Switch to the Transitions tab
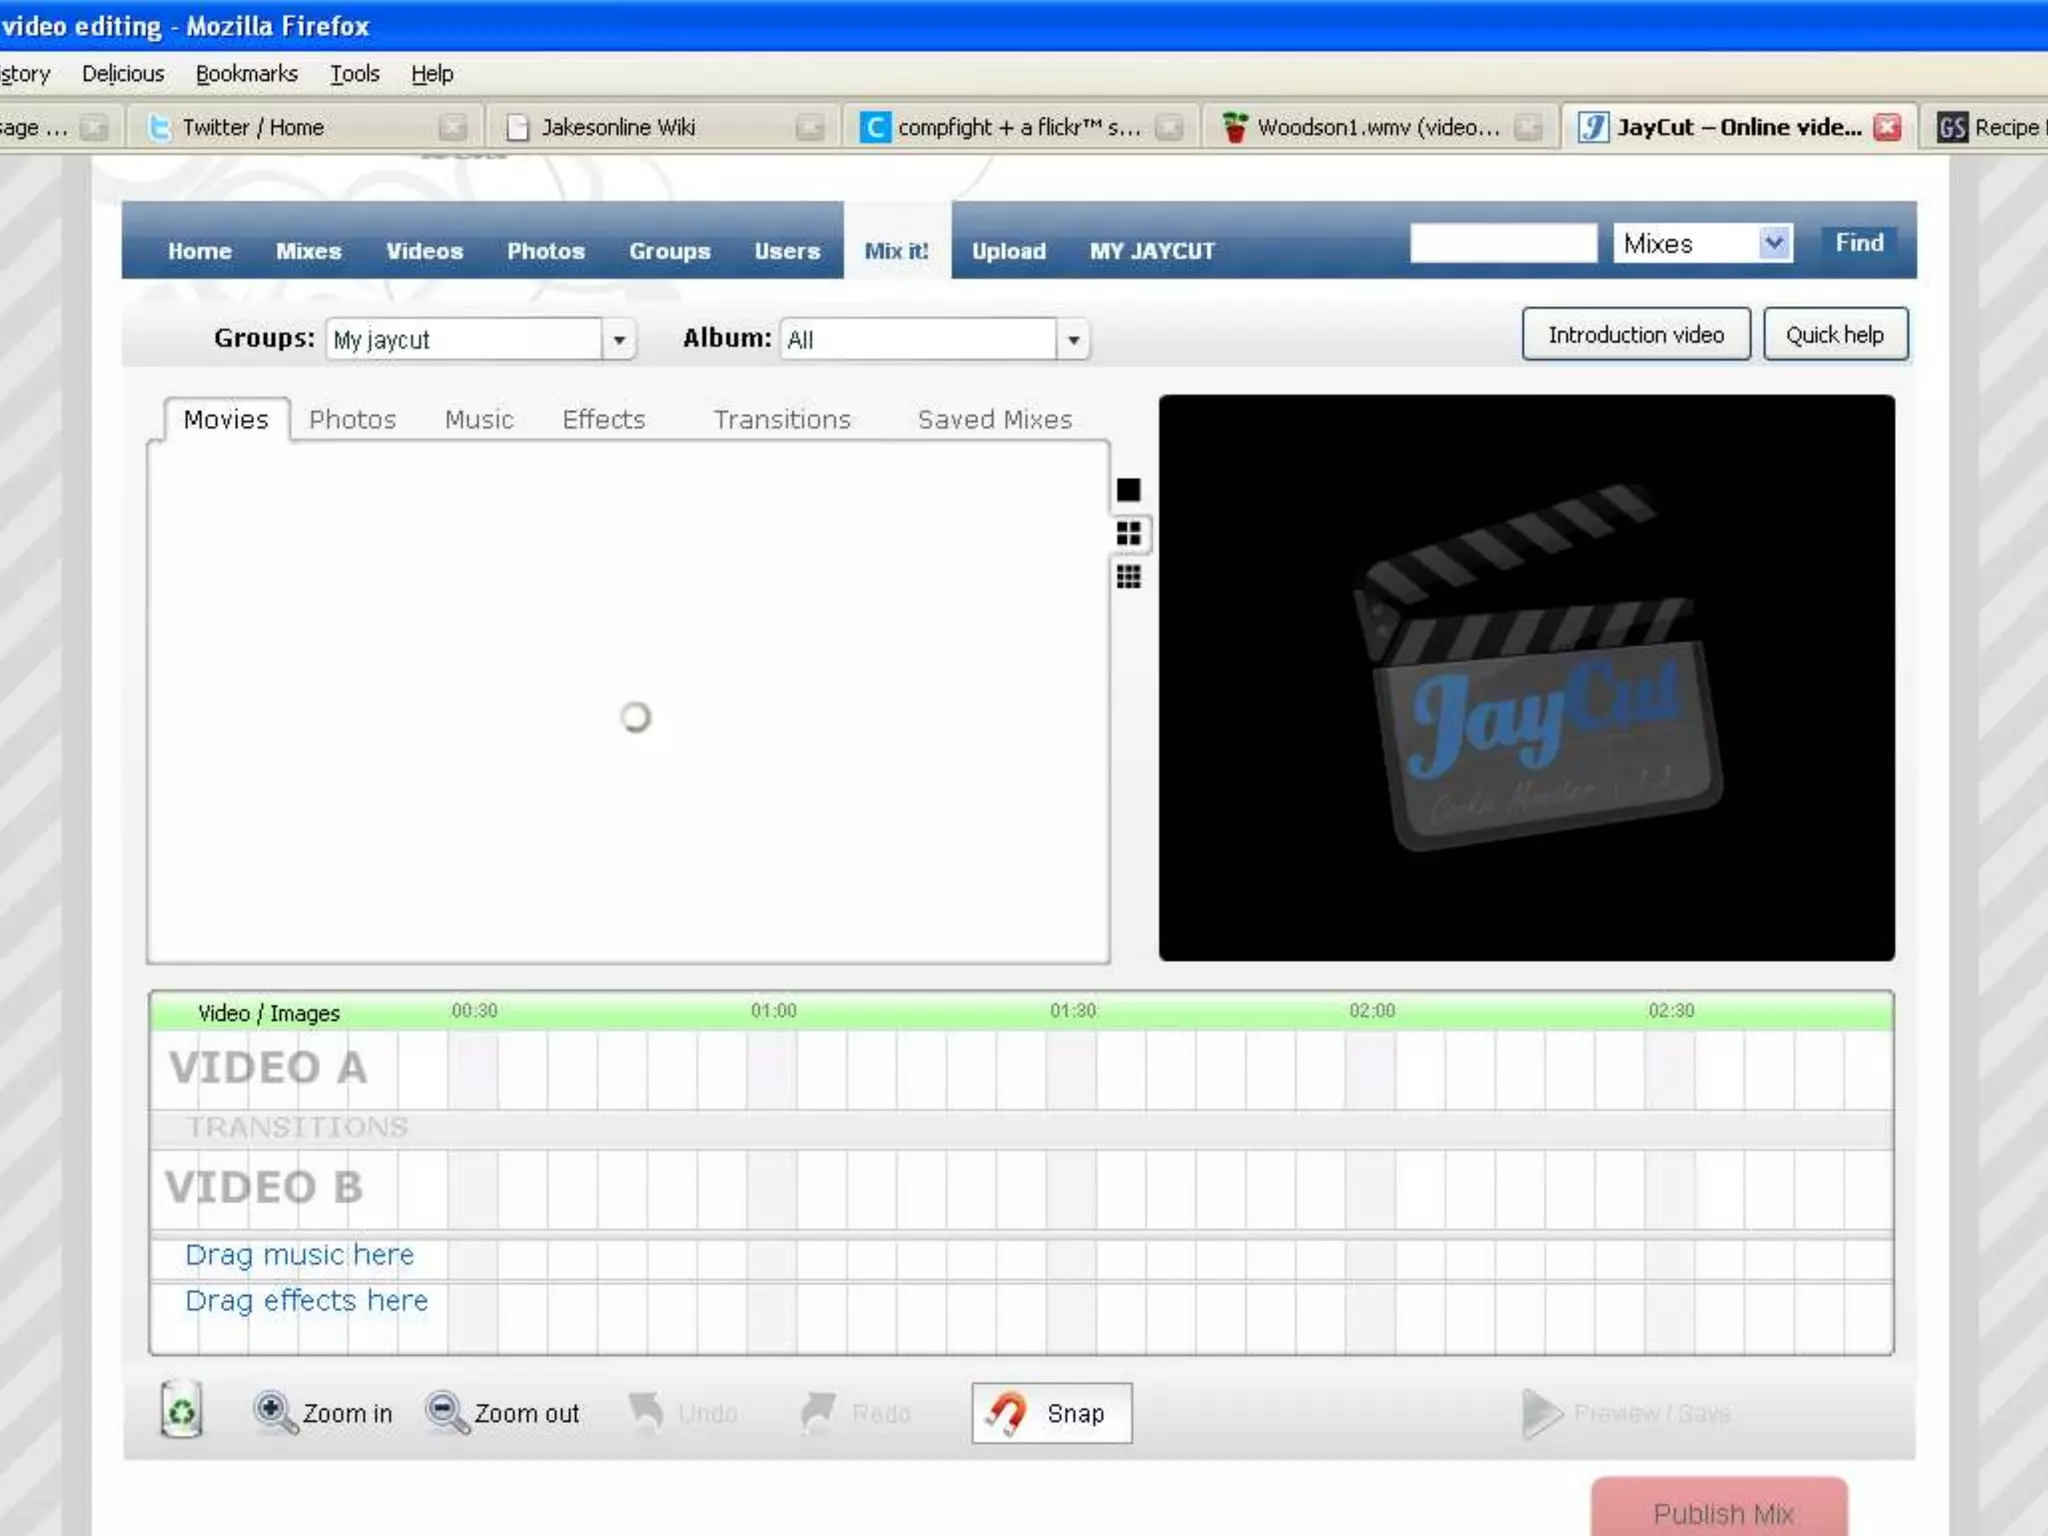Image resolution: width=2048 pixels, height=1536 pixels. point(781,419)
